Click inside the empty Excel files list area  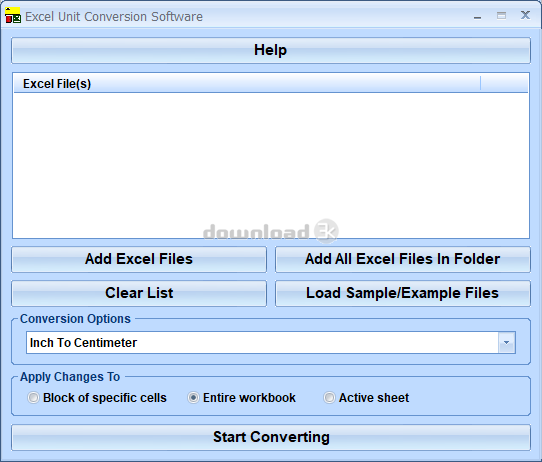click(271, 165)
